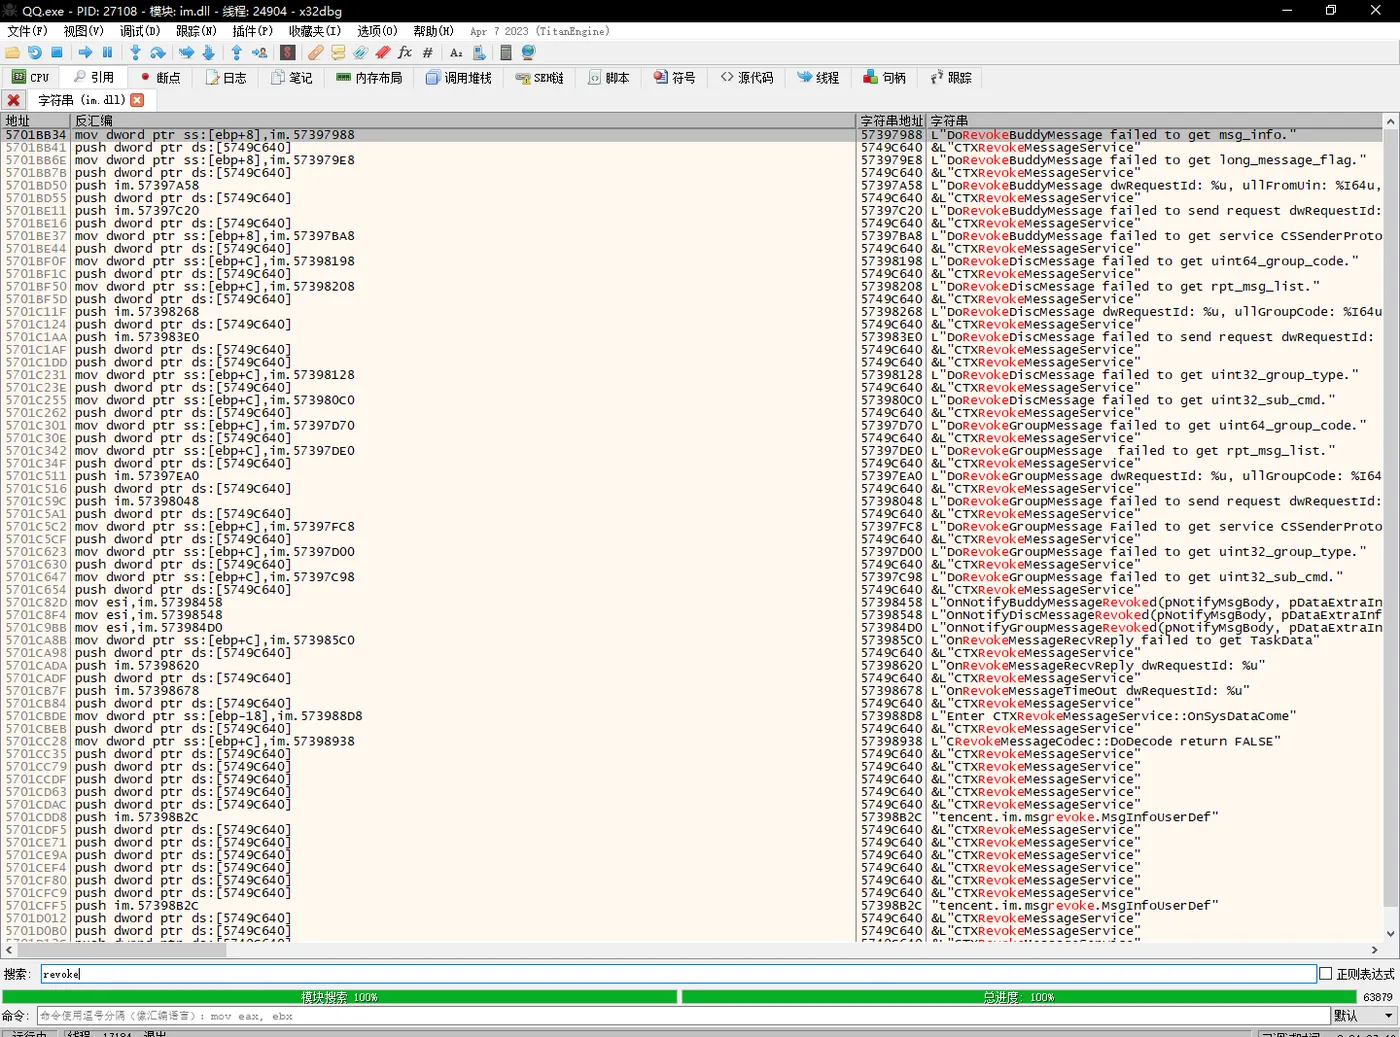Open the 调用堆栈 call stack tab
Viewport: 1400px width, 1037px height.
pyautogui.click(x=458, y=77)
